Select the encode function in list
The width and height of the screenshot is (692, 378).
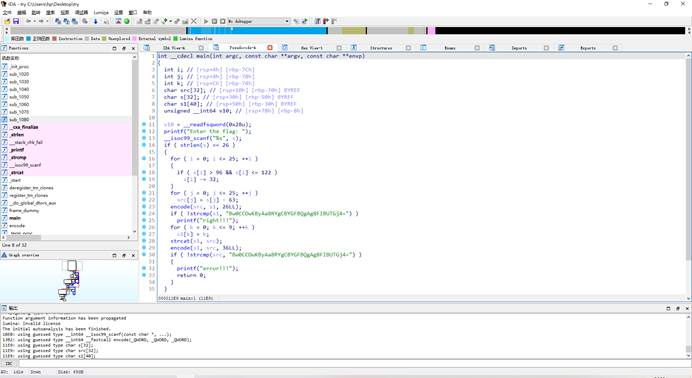[x=17, y=225]
